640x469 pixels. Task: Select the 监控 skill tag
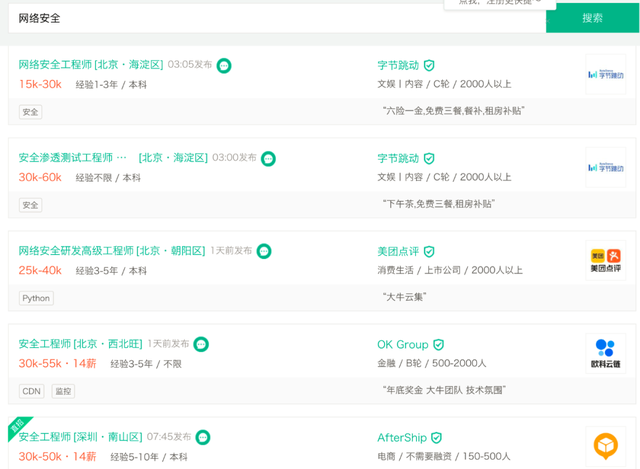point(63,391)
